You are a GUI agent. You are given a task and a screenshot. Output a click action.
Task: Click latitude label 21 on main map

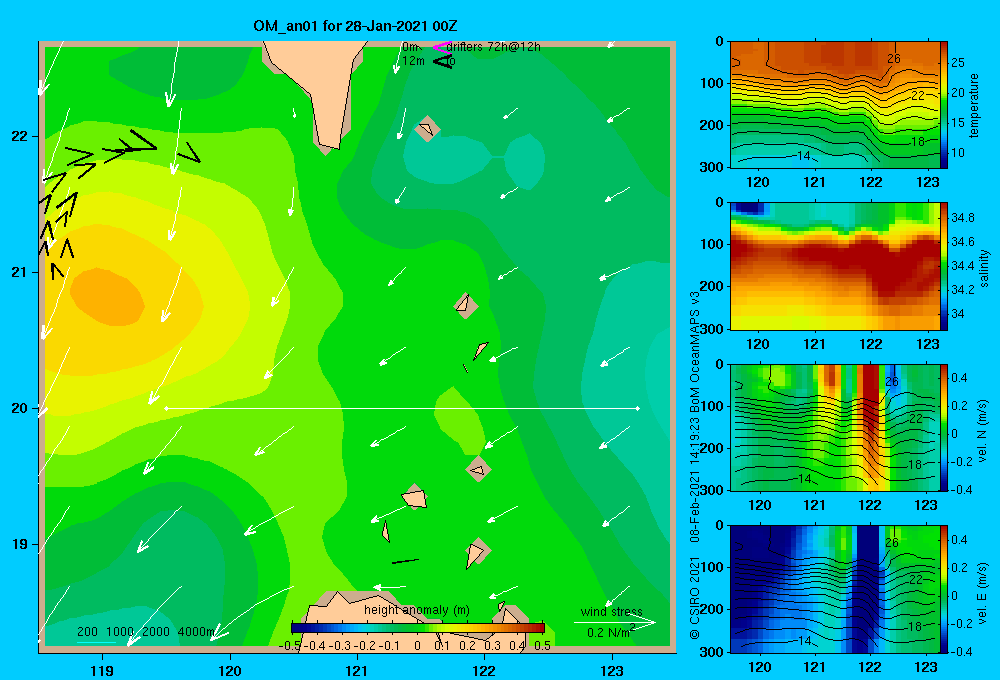point(19,272)
